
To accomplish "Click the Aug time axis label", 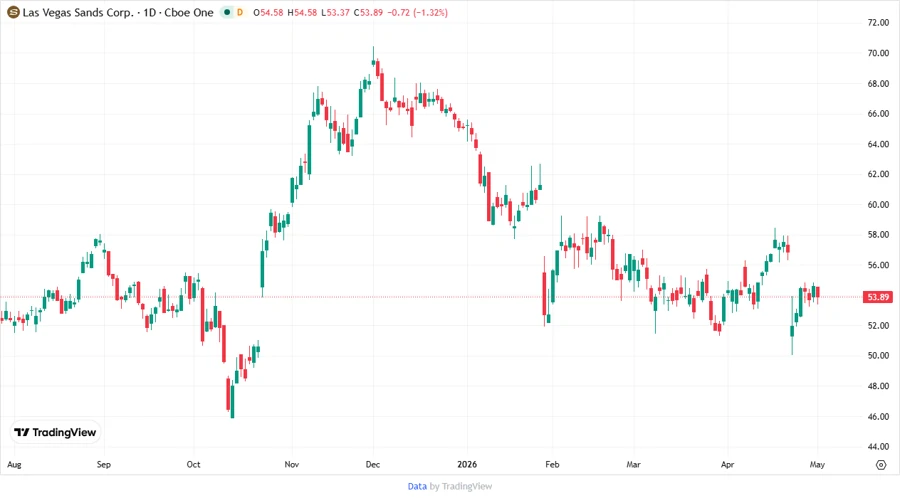I will [x=14, y=465].
